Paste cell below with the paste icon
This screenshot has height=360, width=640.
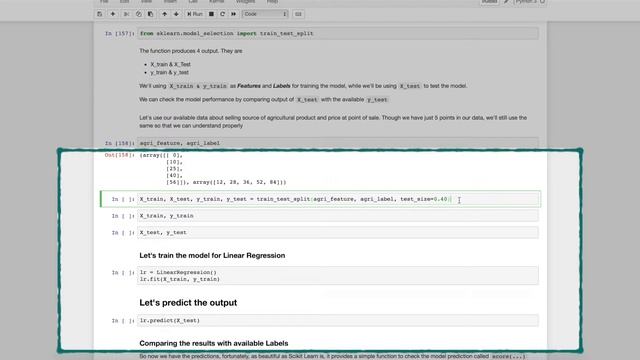click(150, 14)
